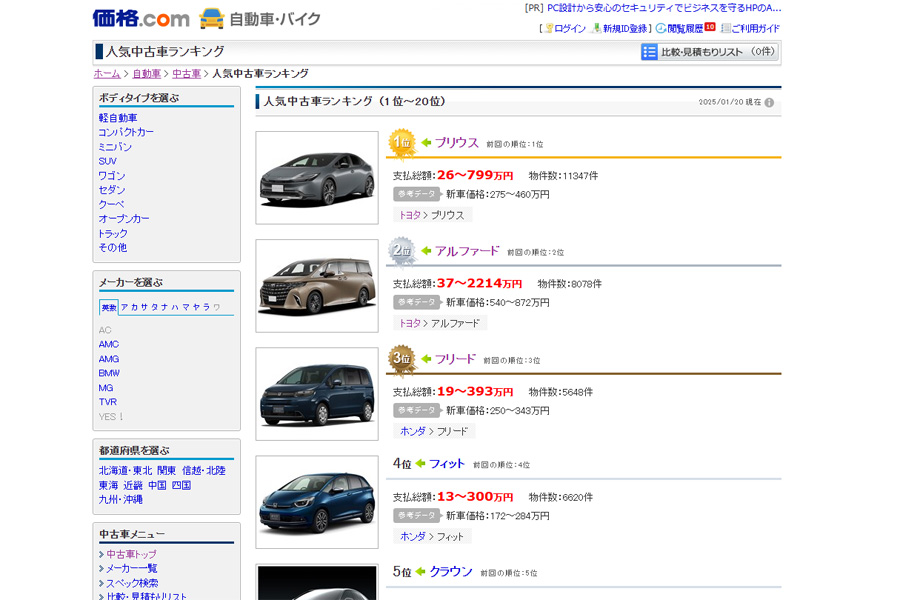The height and width of the screenshot is (600, 900).
Task: Open the info icon beside the date
Action: (769, 102)
